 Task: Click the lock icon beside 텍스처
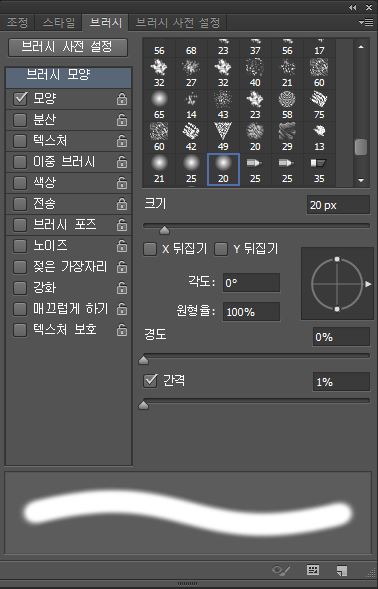point(122,141)
